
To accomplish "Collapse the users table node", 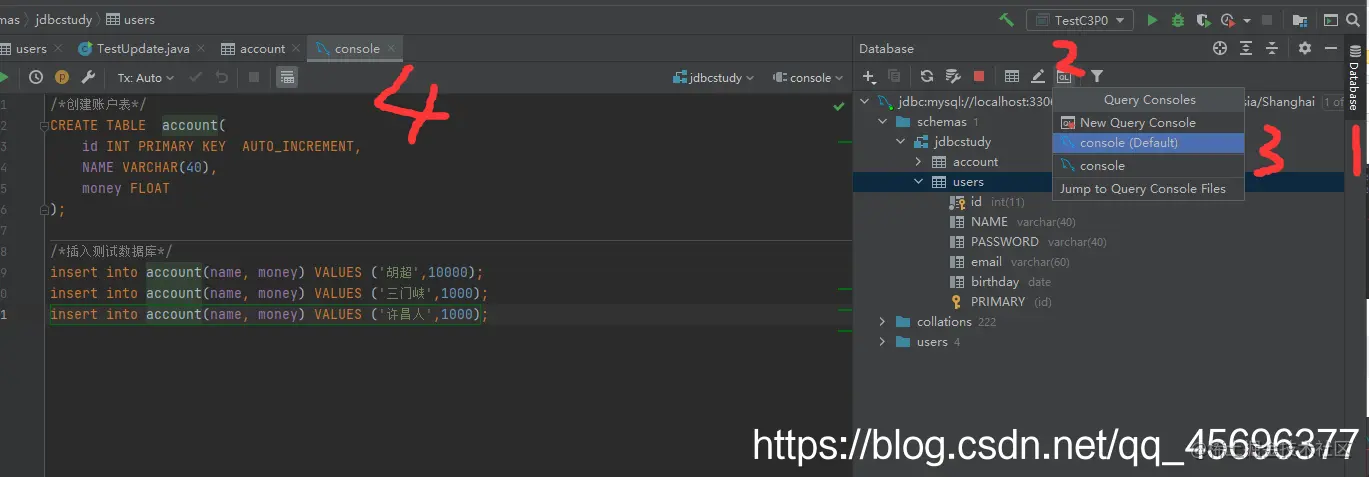I will (919, 182).
